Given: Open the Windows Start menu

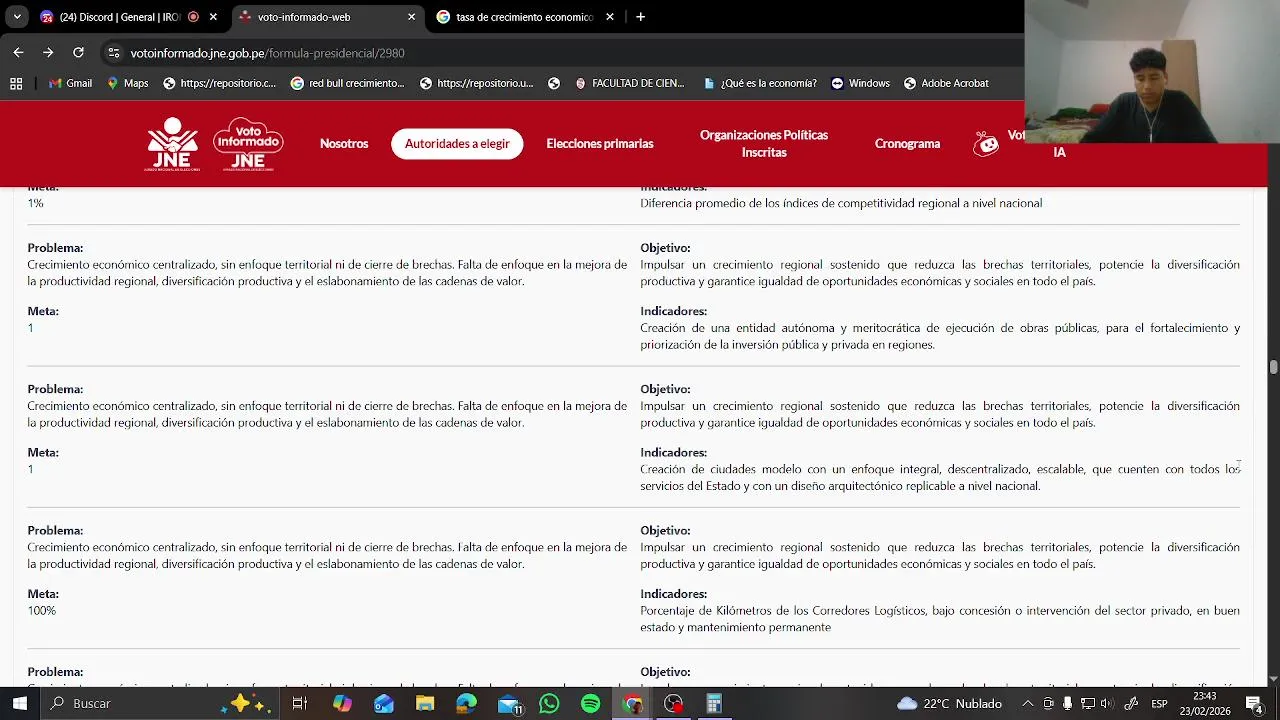Looking at the screenshot, I should click(19, 704).
